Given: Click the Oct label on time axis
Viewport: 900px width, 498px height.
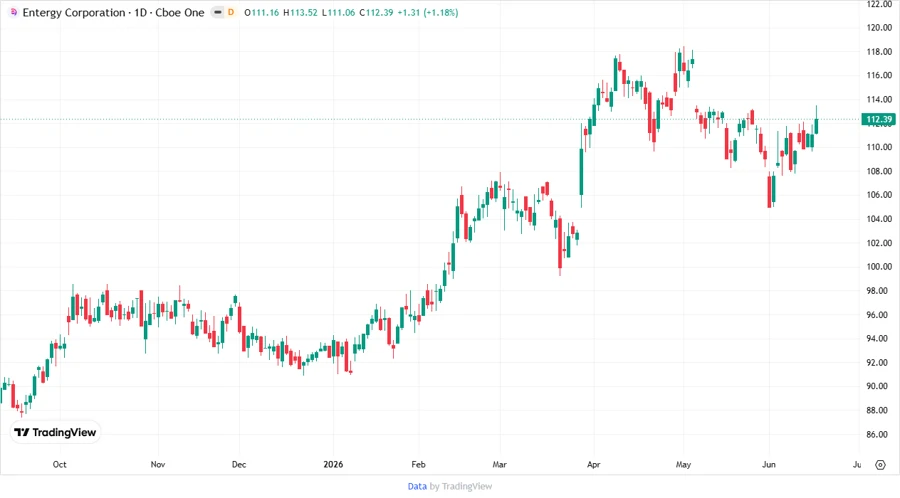Looking at the screenshot, I should (59, 464).
